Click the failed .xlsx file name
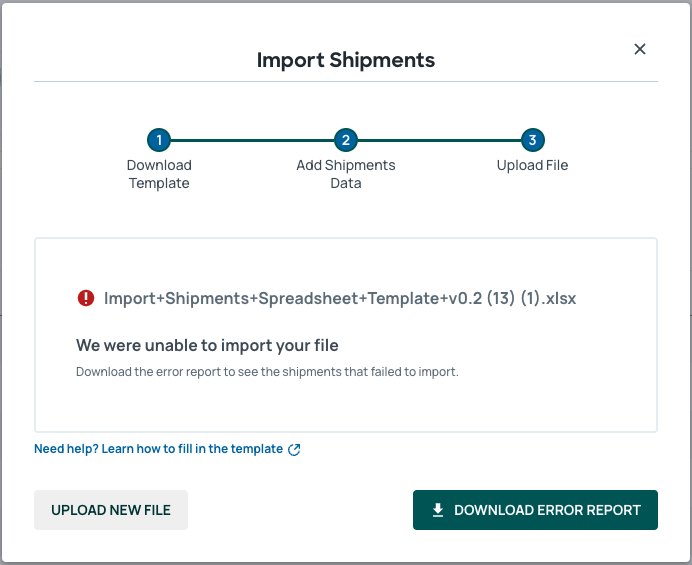The width and height of the screenshot is (692, 565). click(340, 298)
